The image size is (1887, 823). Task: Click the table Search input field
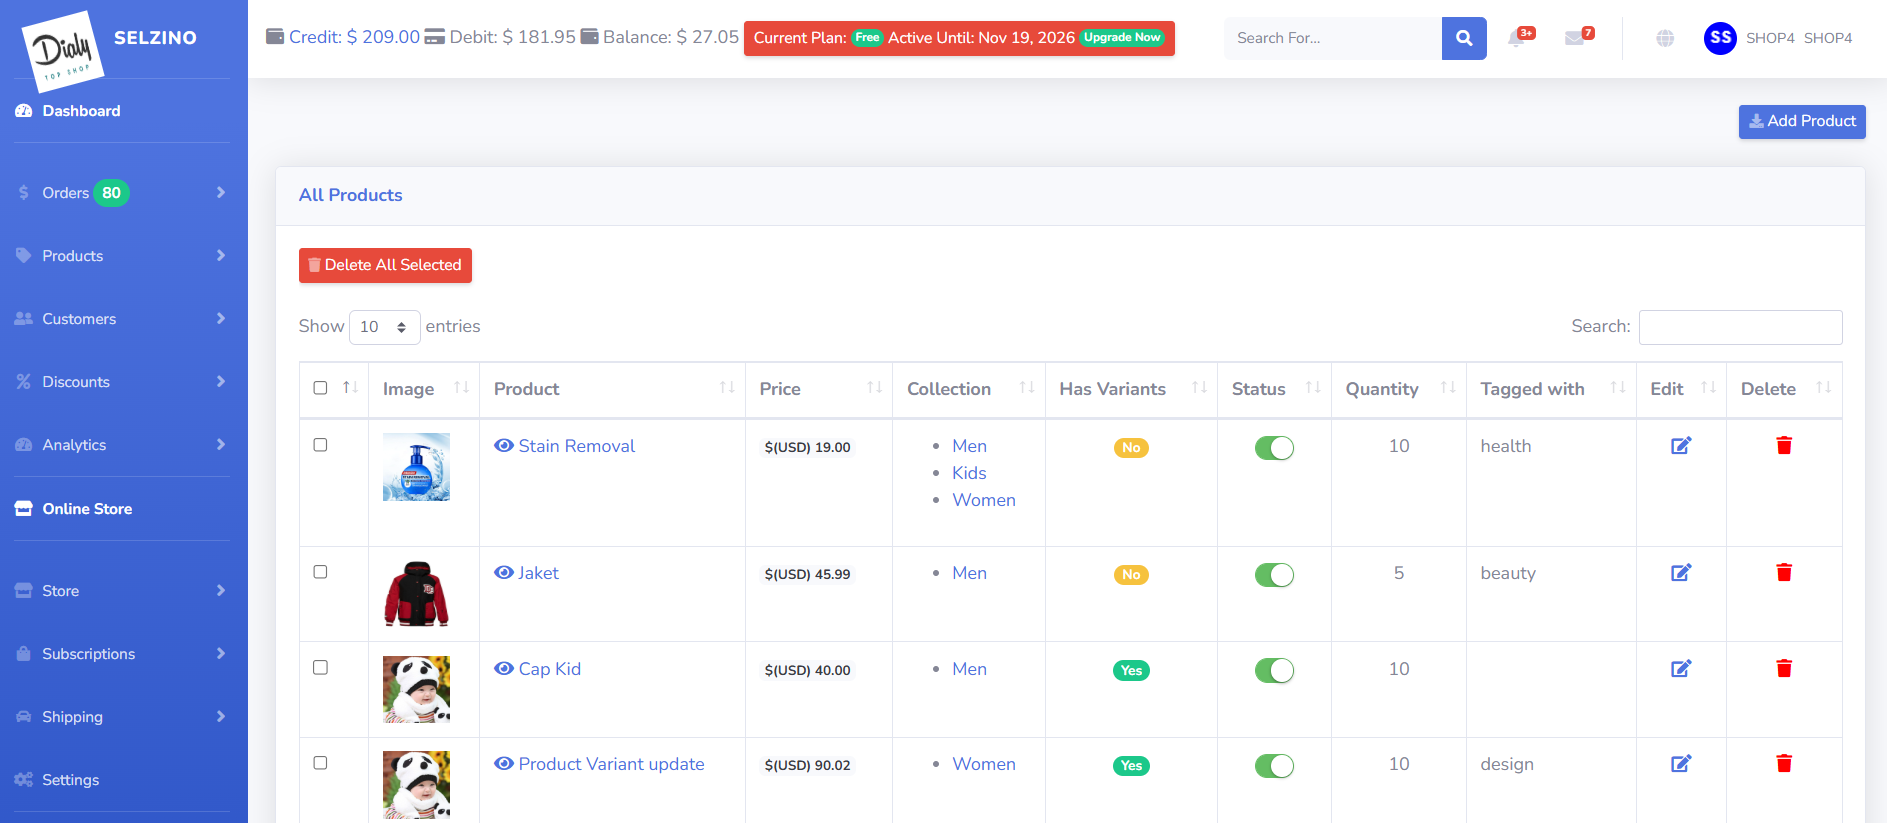point(1740,327)
